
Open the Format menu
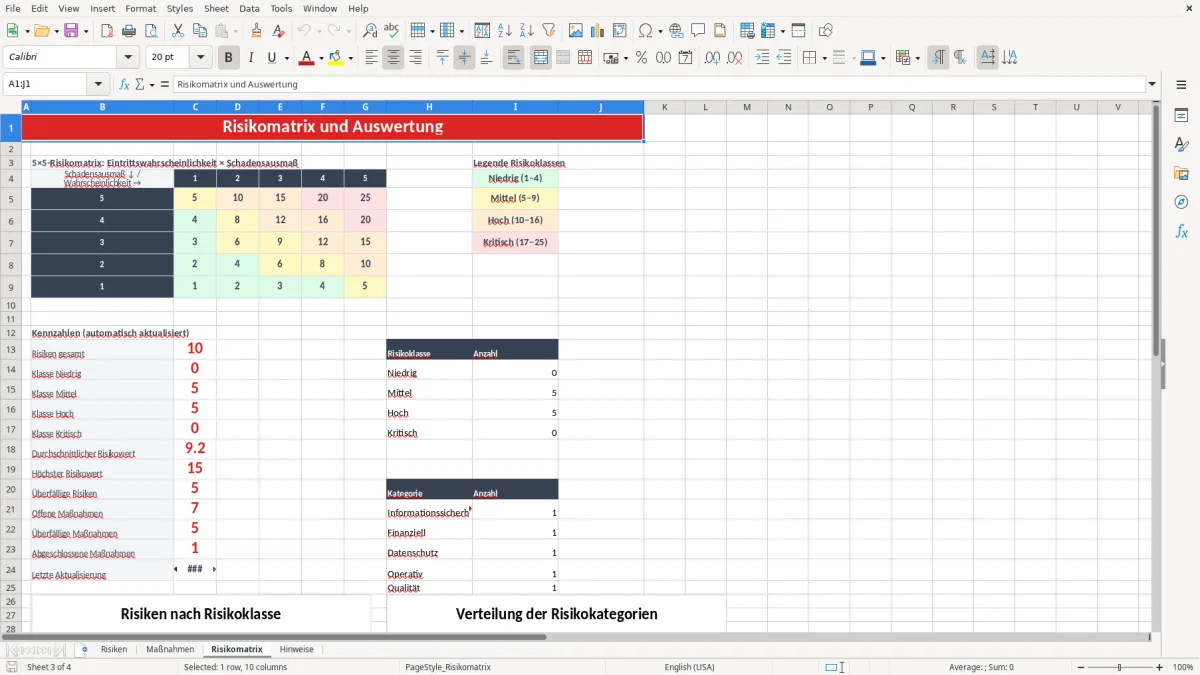(x=140, y=8)
